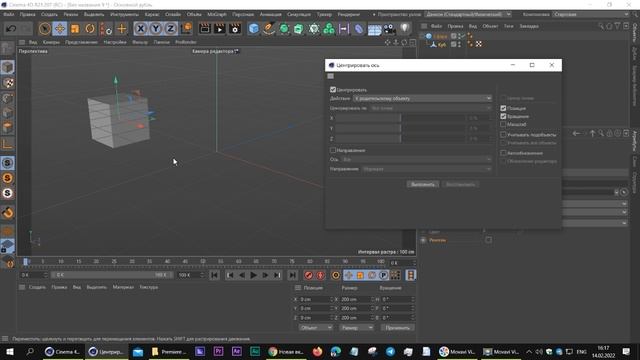The height and width of the screenshot is (360, 640).
Task: Open render settings clapperboard gear icon
Action: coord(235,29)
